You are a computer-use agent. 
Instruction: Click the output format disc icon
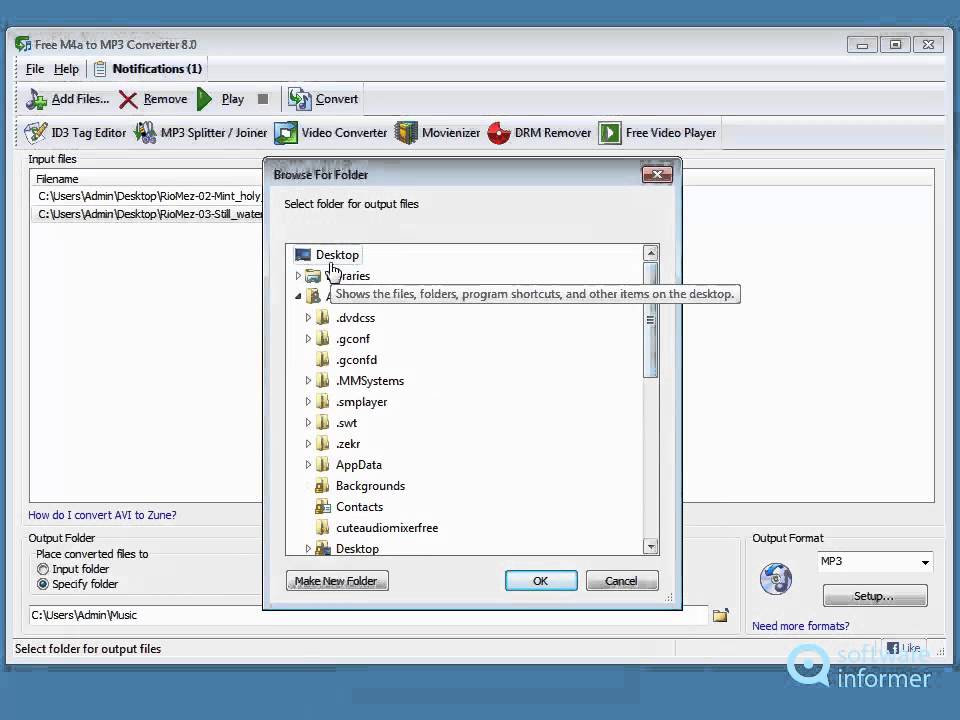pyautogui.click(x=776, y=579)
